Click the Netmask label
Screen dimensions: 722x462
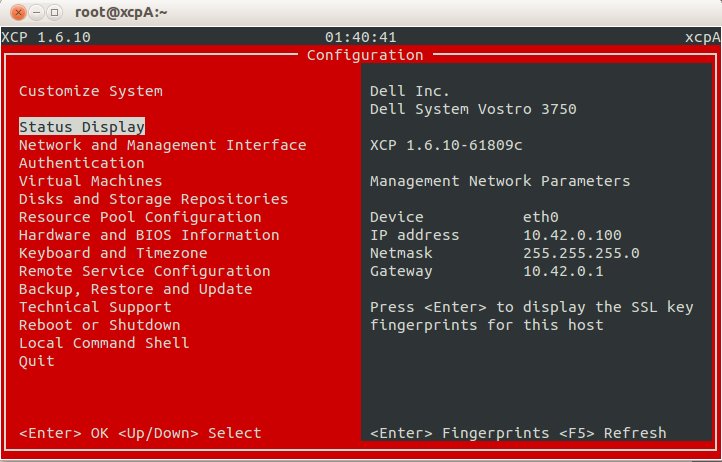[x=401, y=252]
